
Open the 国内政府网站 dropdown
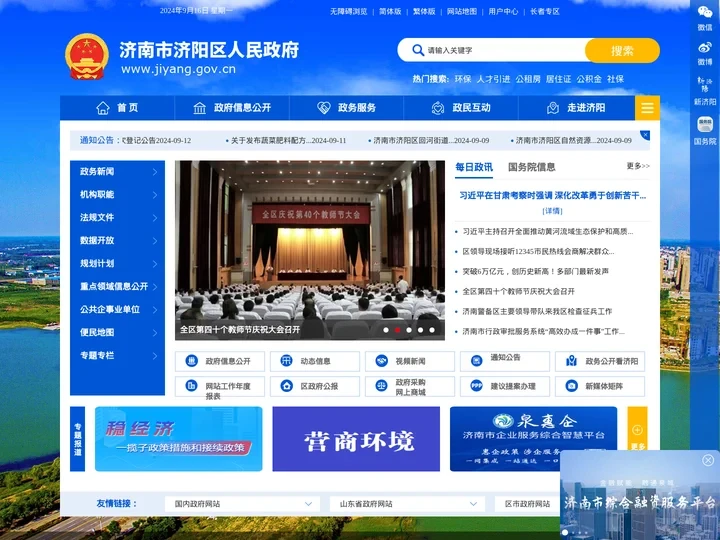242,504
